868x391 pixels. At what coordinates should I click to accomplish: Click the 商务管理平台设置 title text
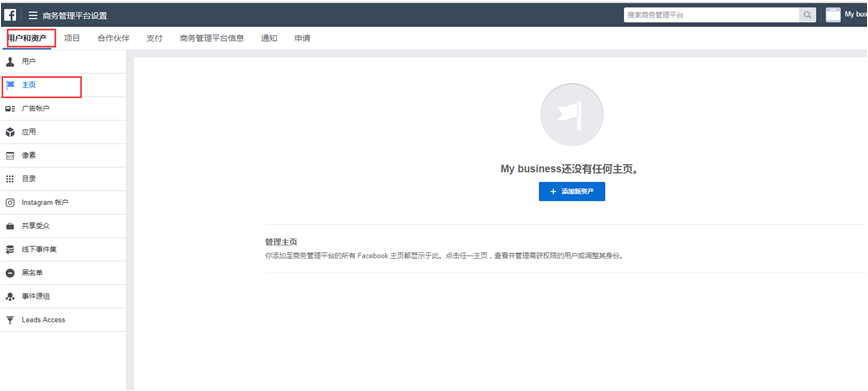tap(75, 16)
